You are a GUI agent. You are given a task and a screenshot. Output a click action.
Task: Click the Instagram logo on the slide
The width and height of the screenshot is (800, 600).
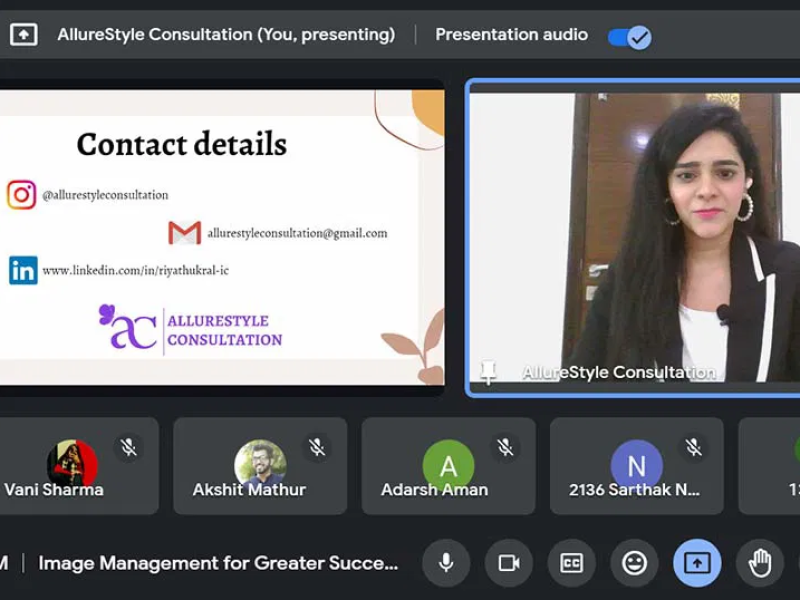coord(21,194)
